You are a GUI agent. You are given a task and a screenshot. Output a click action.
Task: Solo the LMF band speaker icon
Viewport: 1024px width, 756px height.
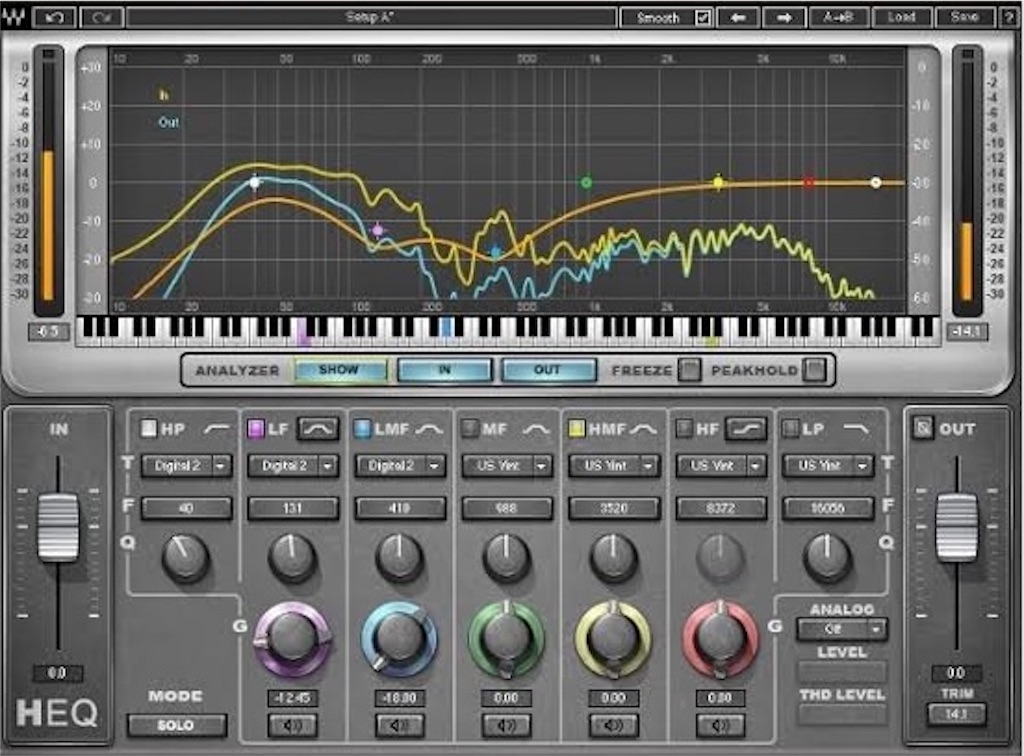point(399,725)
